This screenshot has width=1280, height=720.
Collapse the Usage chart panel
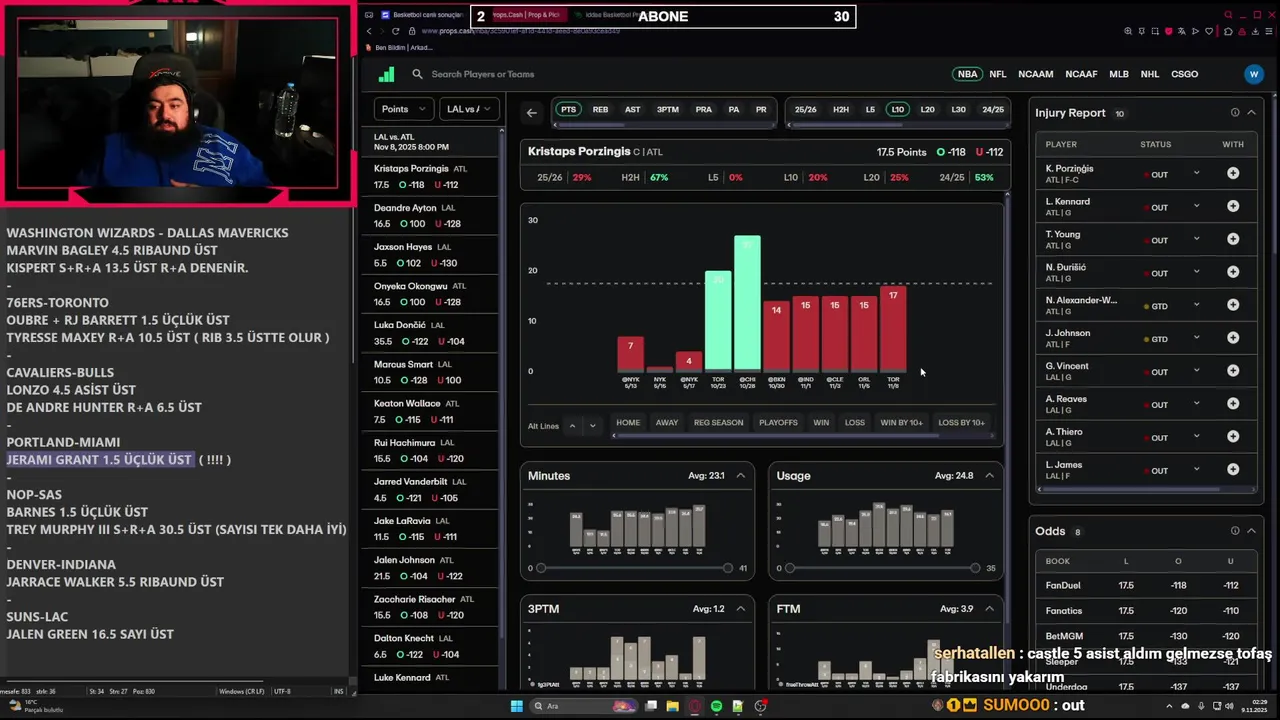pyautogui.click(x=989, y=476)
